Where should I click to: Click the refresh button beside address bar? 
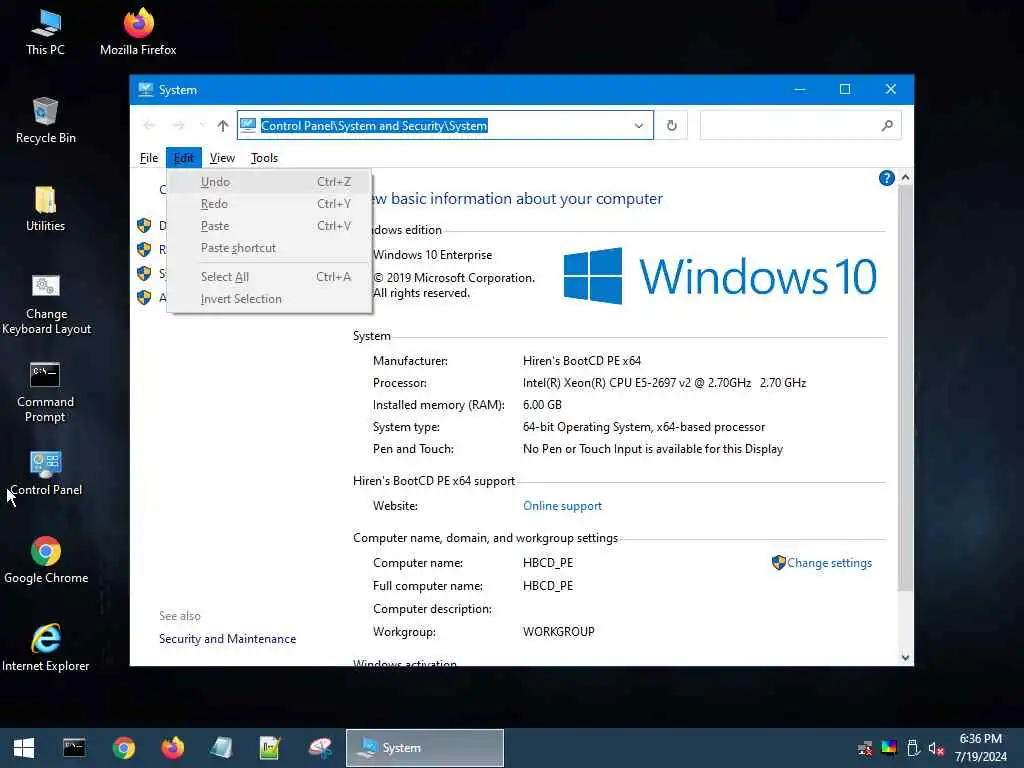pyautogui.click(x=671, y=125)
